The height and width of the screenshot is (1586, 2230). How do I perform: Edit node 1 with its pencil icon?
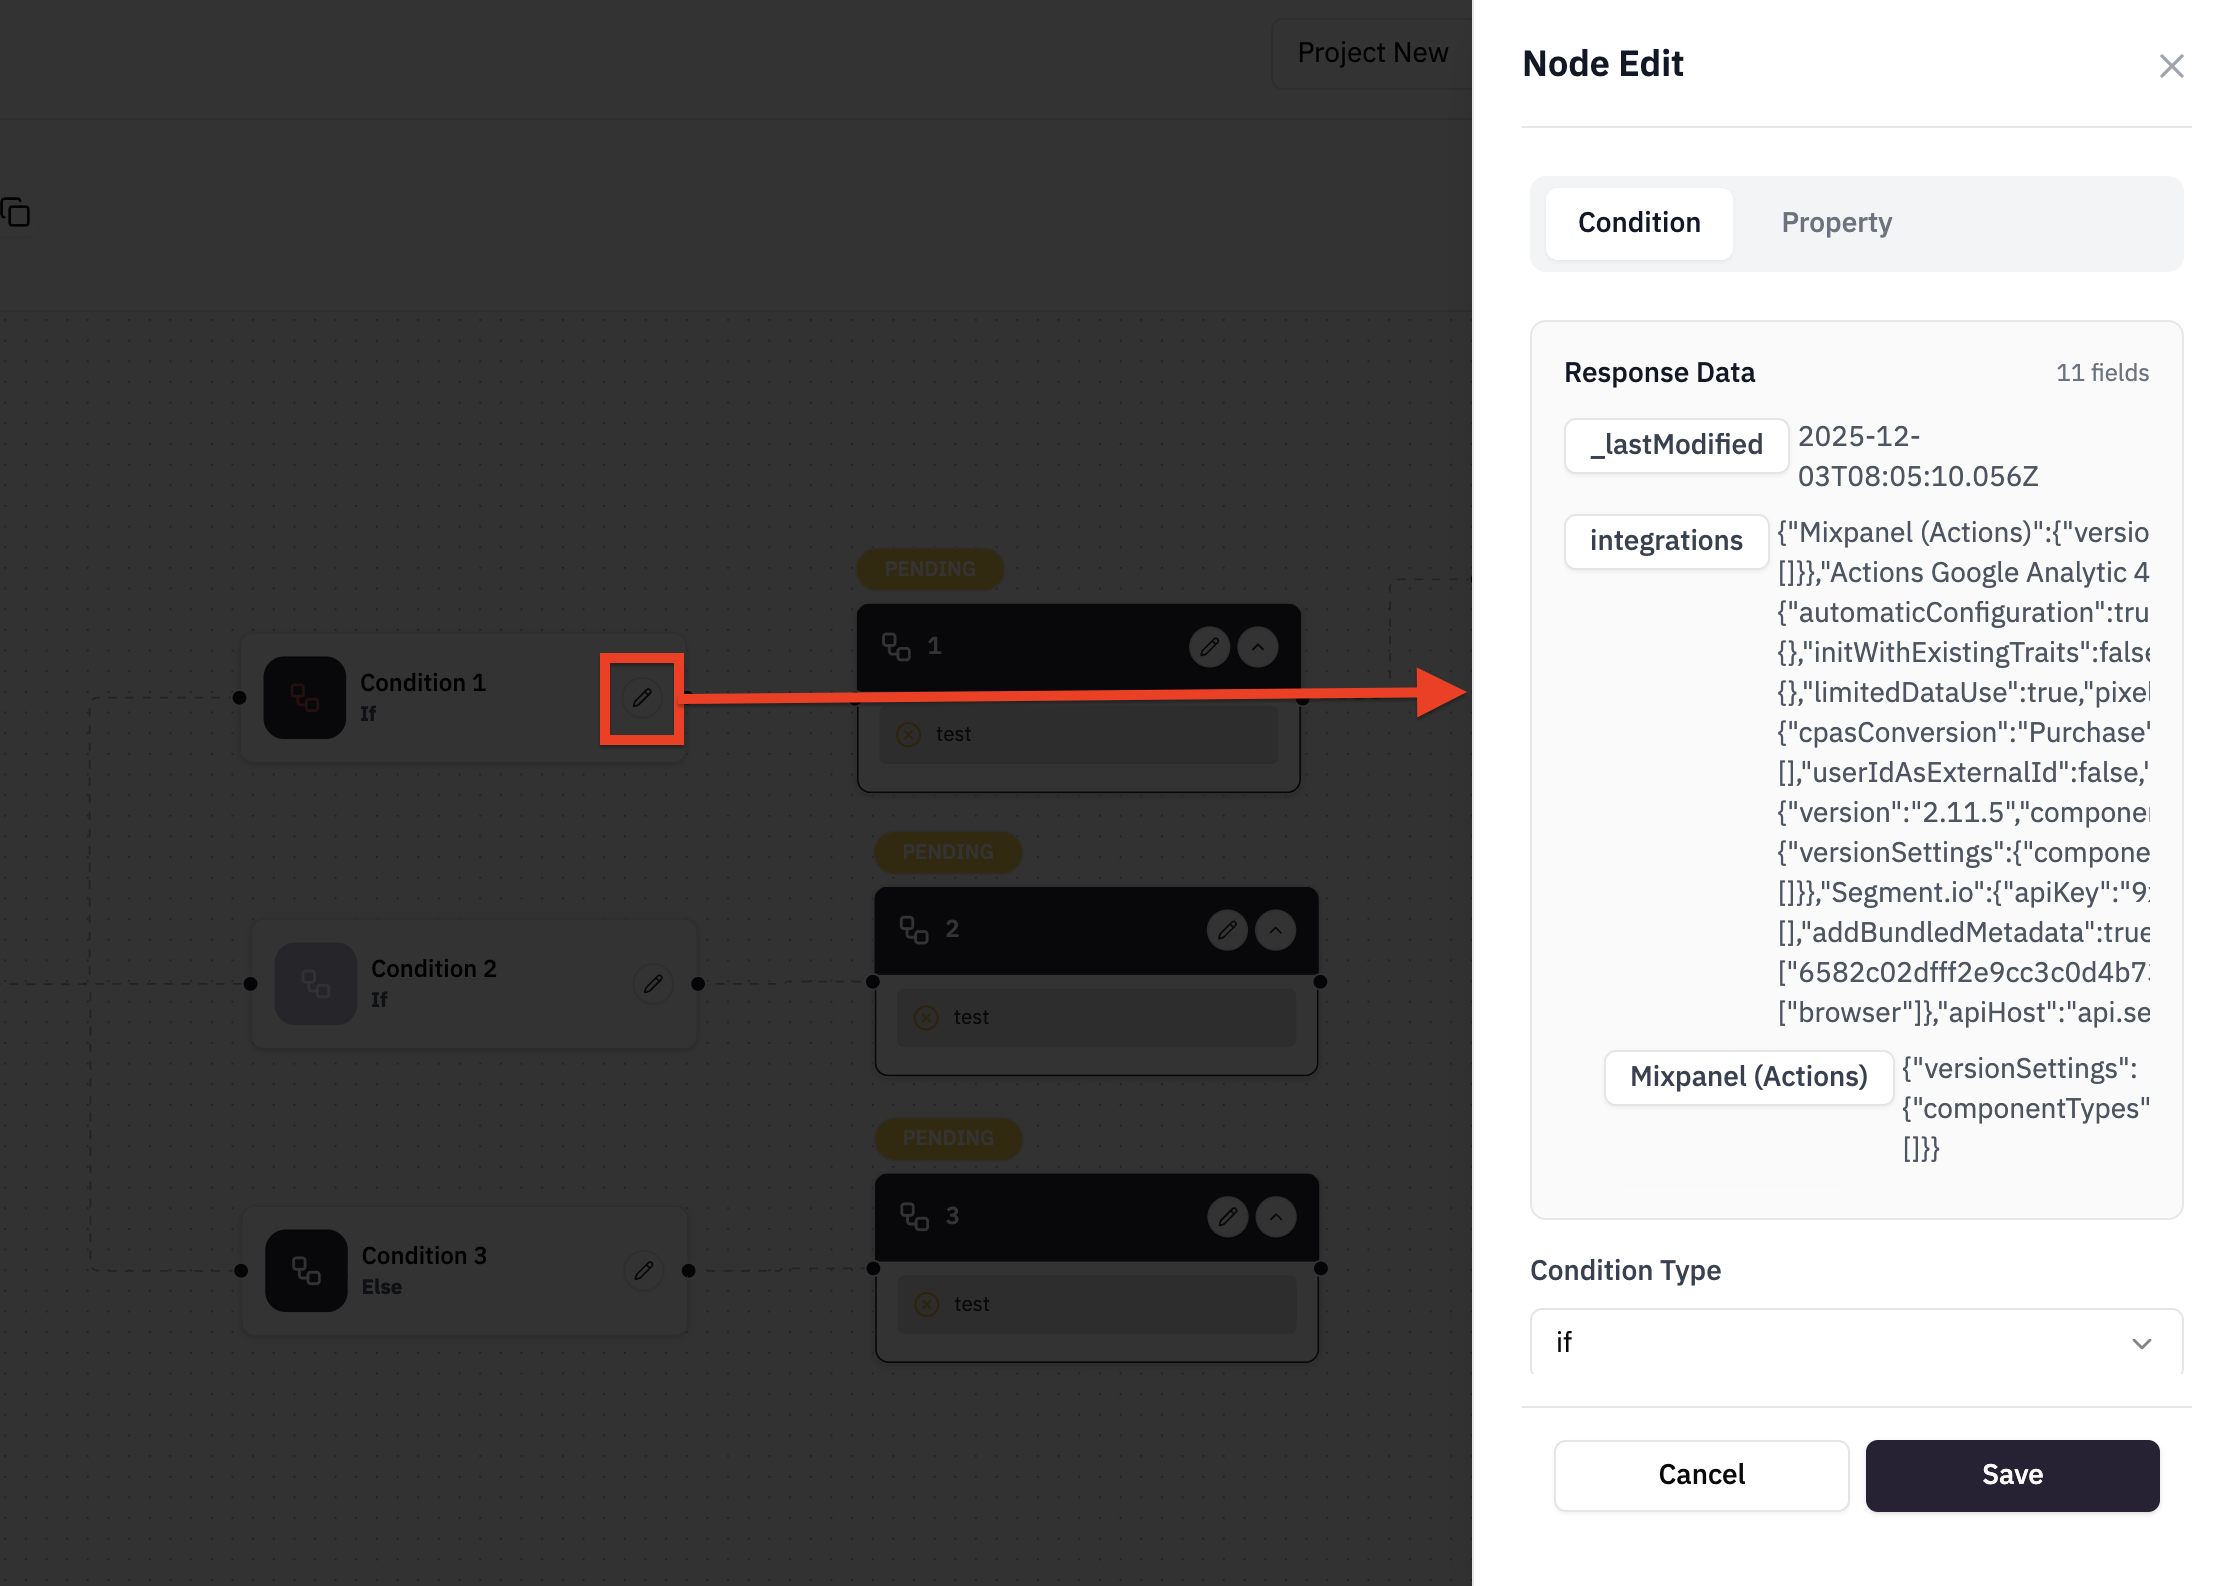1209,647
